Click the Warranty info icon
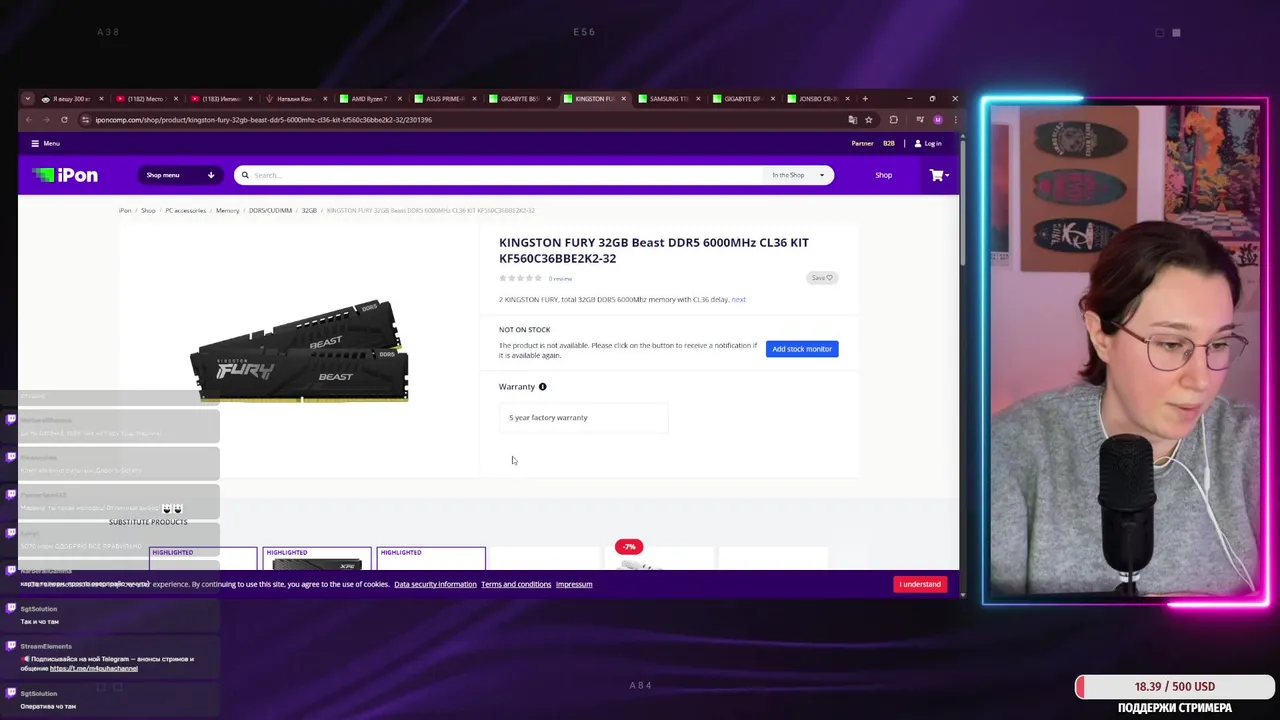This screenshot has width=1280, height=720. pyautogui.click(x=543, y=387)
